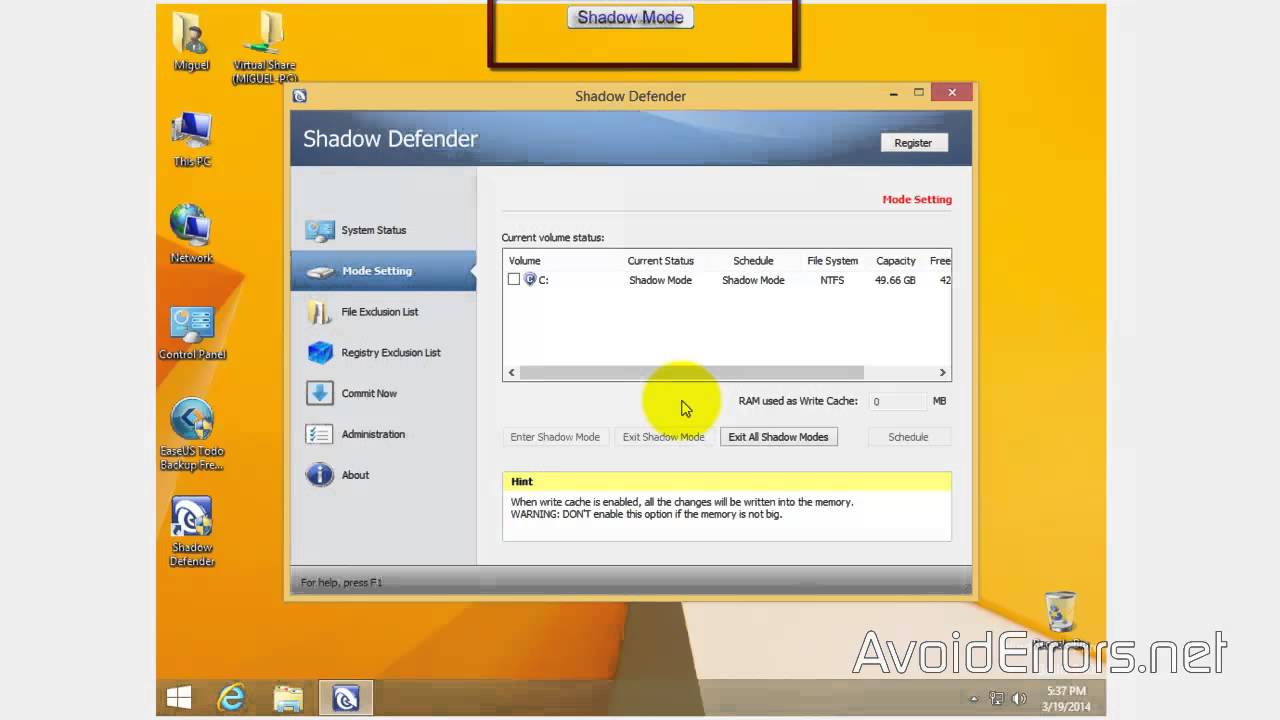The image size is (1280, 720).
Task: Open Administration settings page
Action: [x=373, y=434]
